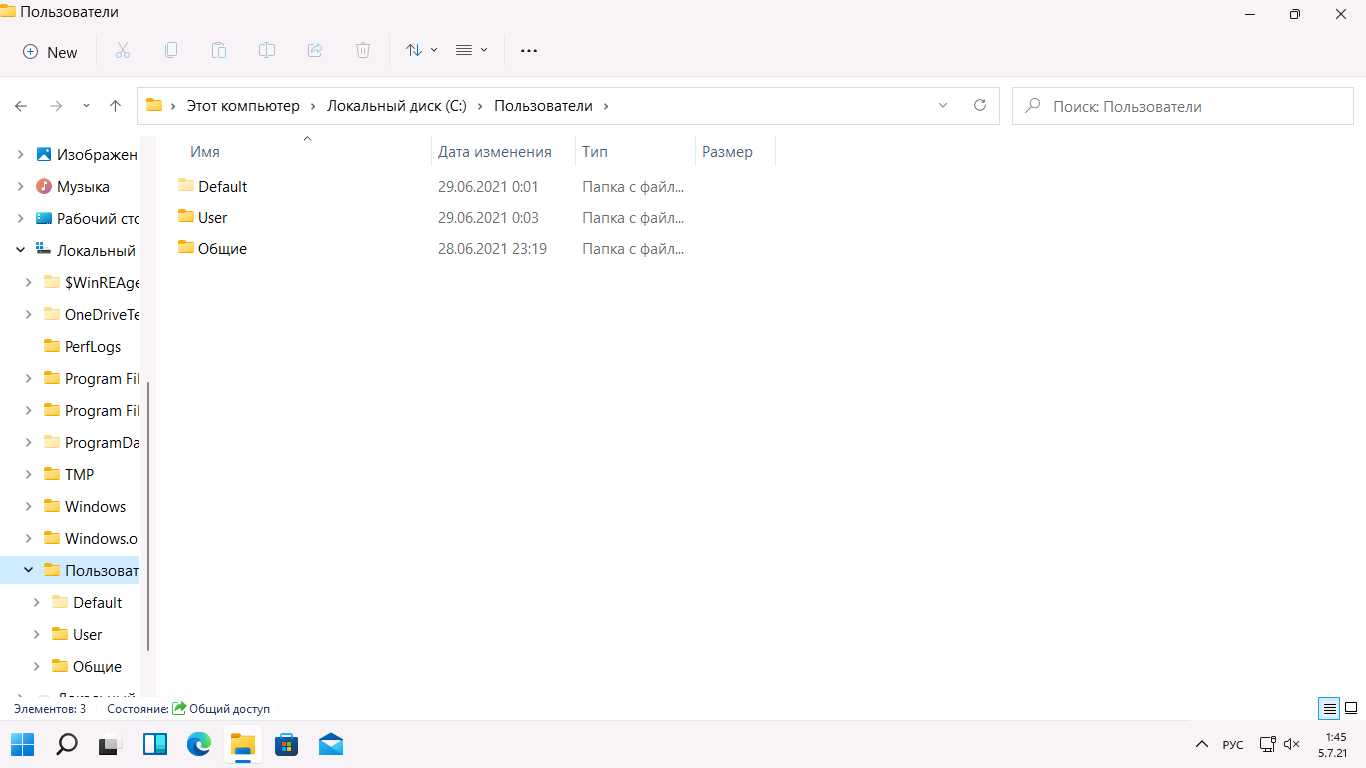Viewport: 1366px width, 768px height.
Task: Go back with the left arrow
Action: pyautogui.click(x=21, y=106)
